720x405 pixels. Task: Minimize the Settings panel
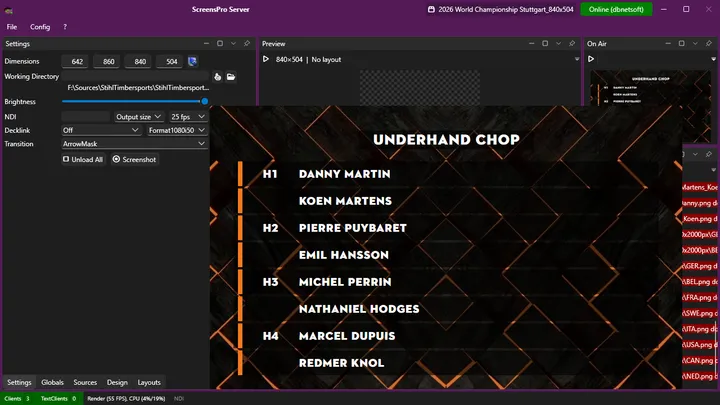[x=206, y=44]
